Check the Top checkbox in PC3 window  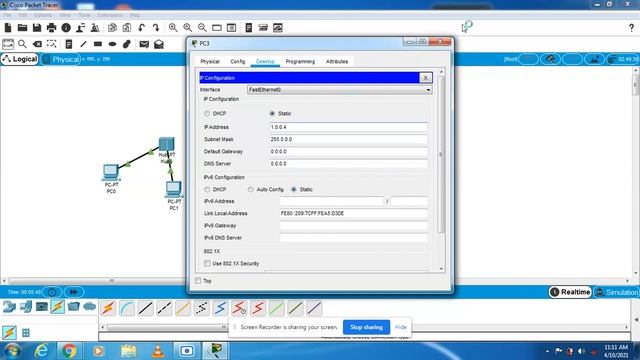[198, 281]
